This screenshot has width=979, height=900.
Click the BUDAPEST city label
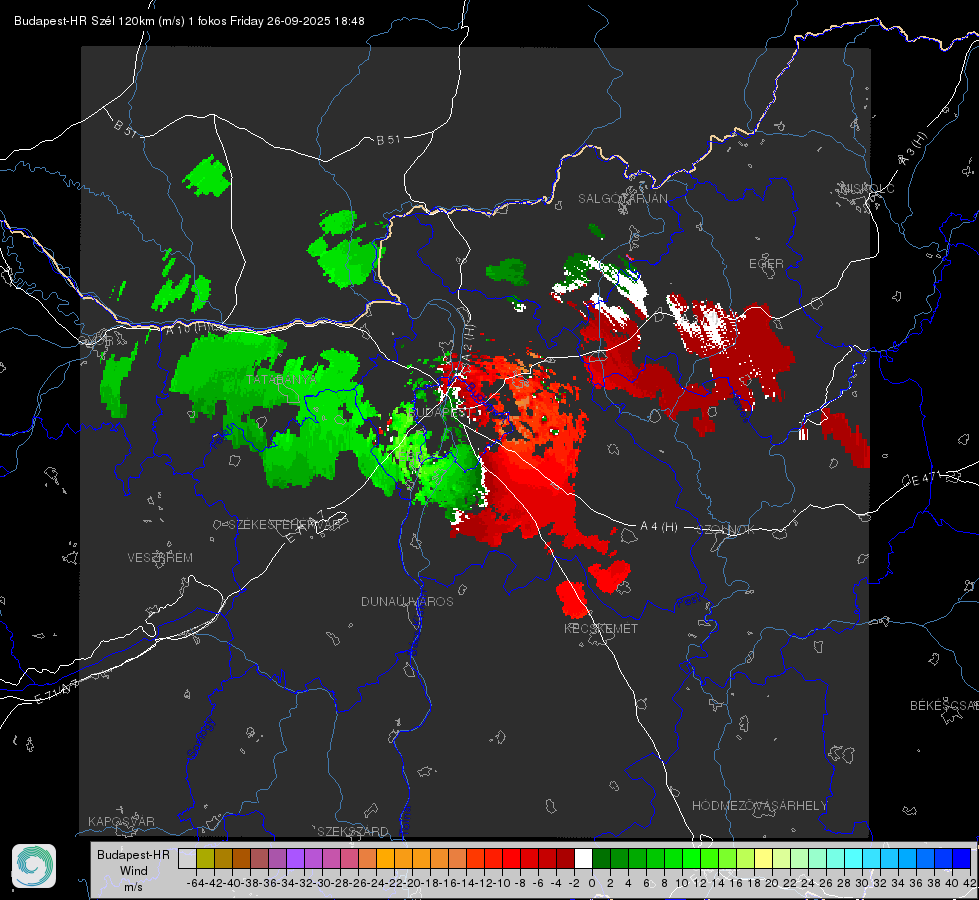(438, 412)
